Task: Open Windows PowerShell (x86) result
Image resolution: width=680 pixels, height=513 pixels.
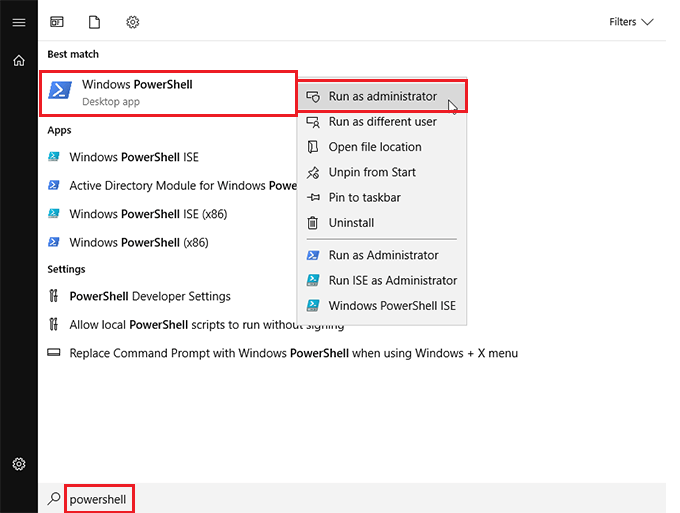Action: pyautogui.click(x=139, y=242)
